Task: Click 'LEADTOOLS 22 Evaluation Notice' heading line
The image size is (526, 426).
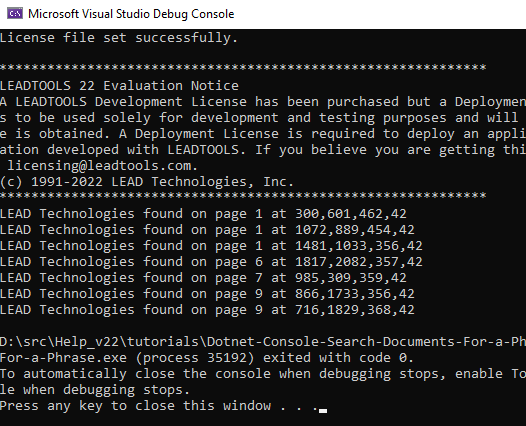Action: 119,86
